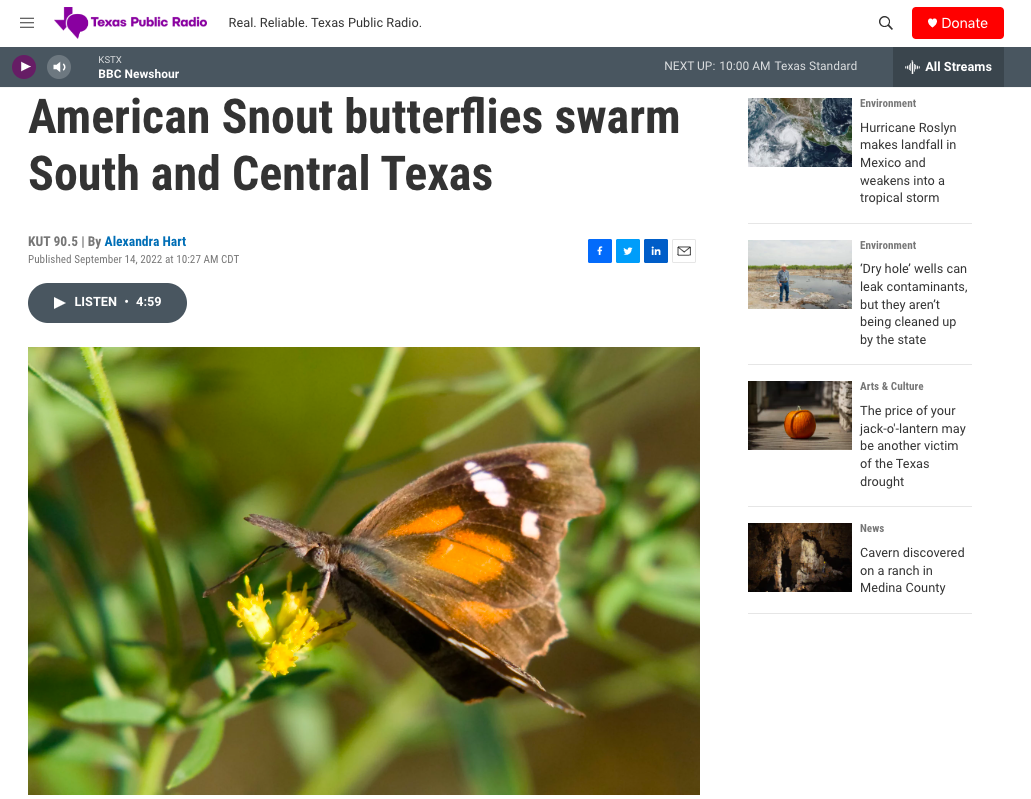Play the KSTX live stream
Viewport: 1031px width, 799px height.
point(24,66)
